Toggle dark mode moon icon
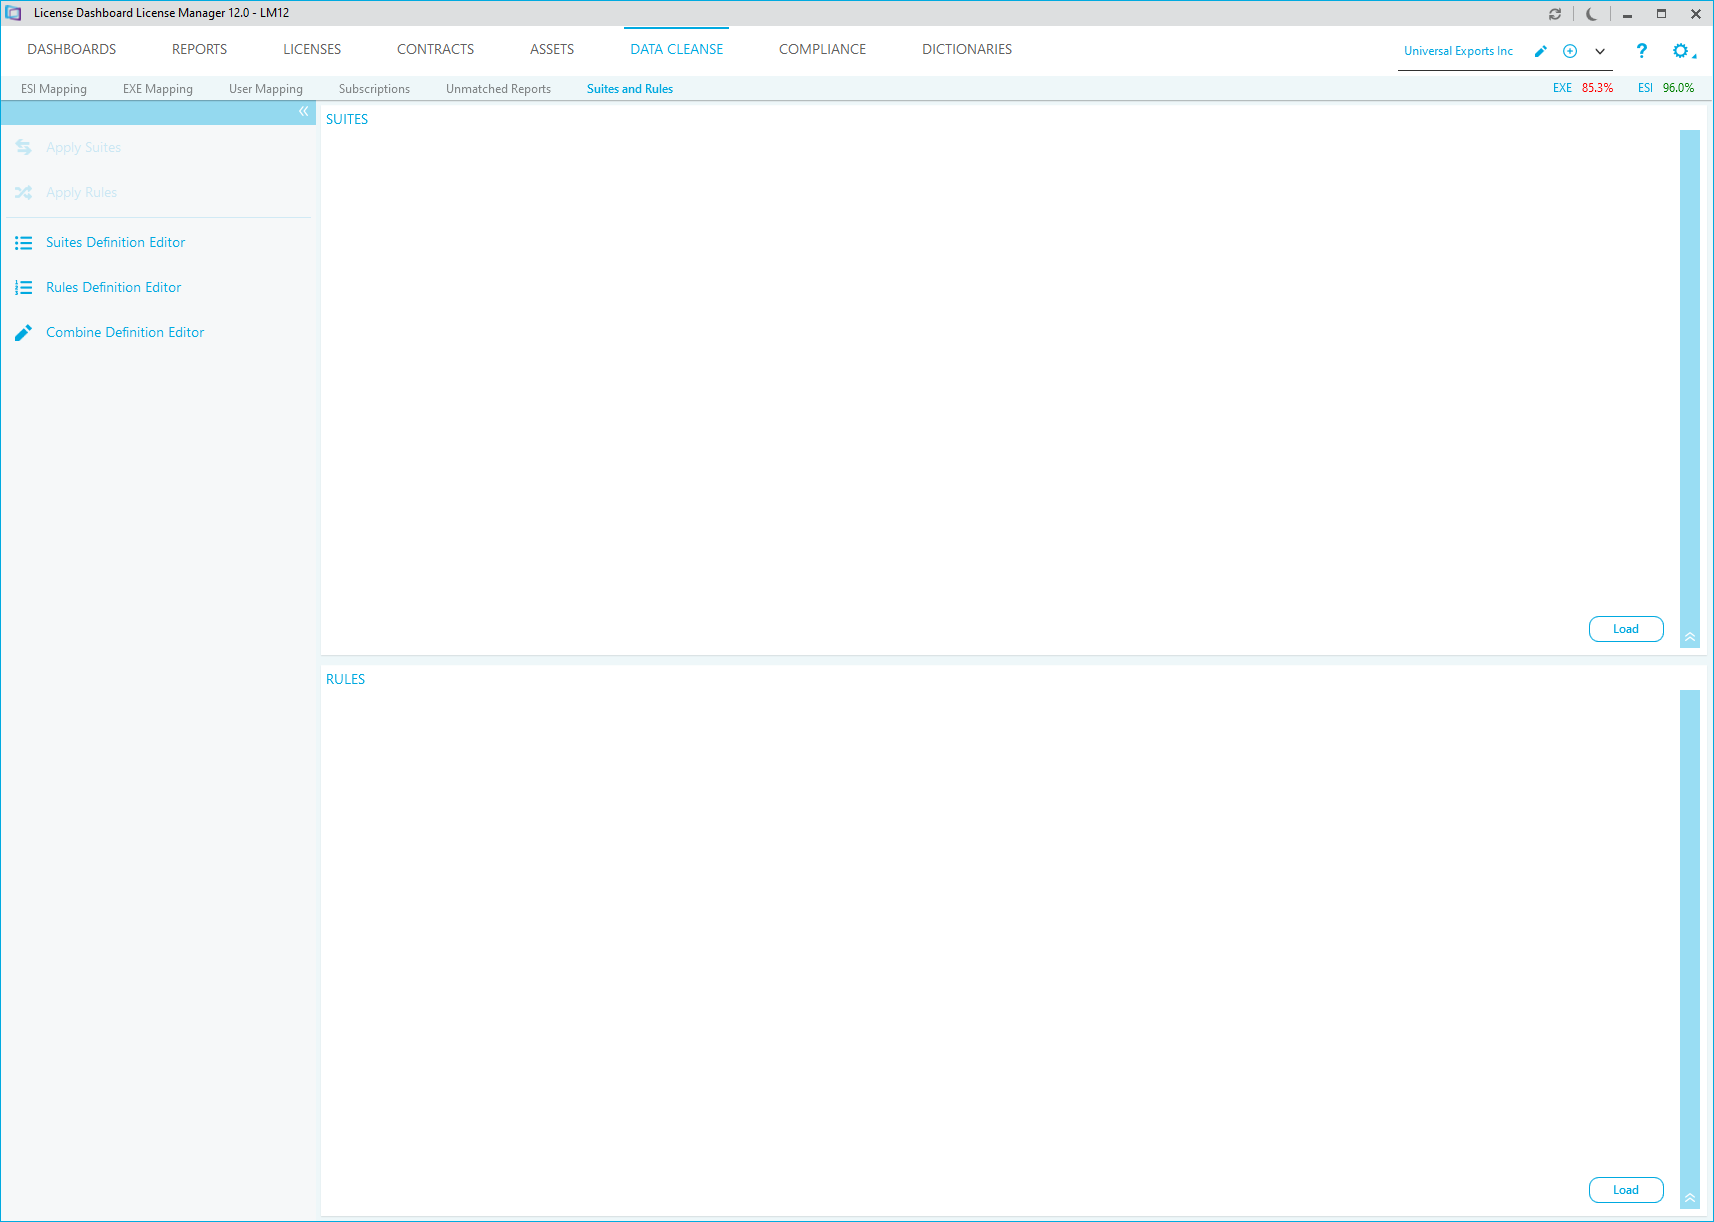Viewport: 1714px width, 1222px height. tap(1591, 14)
